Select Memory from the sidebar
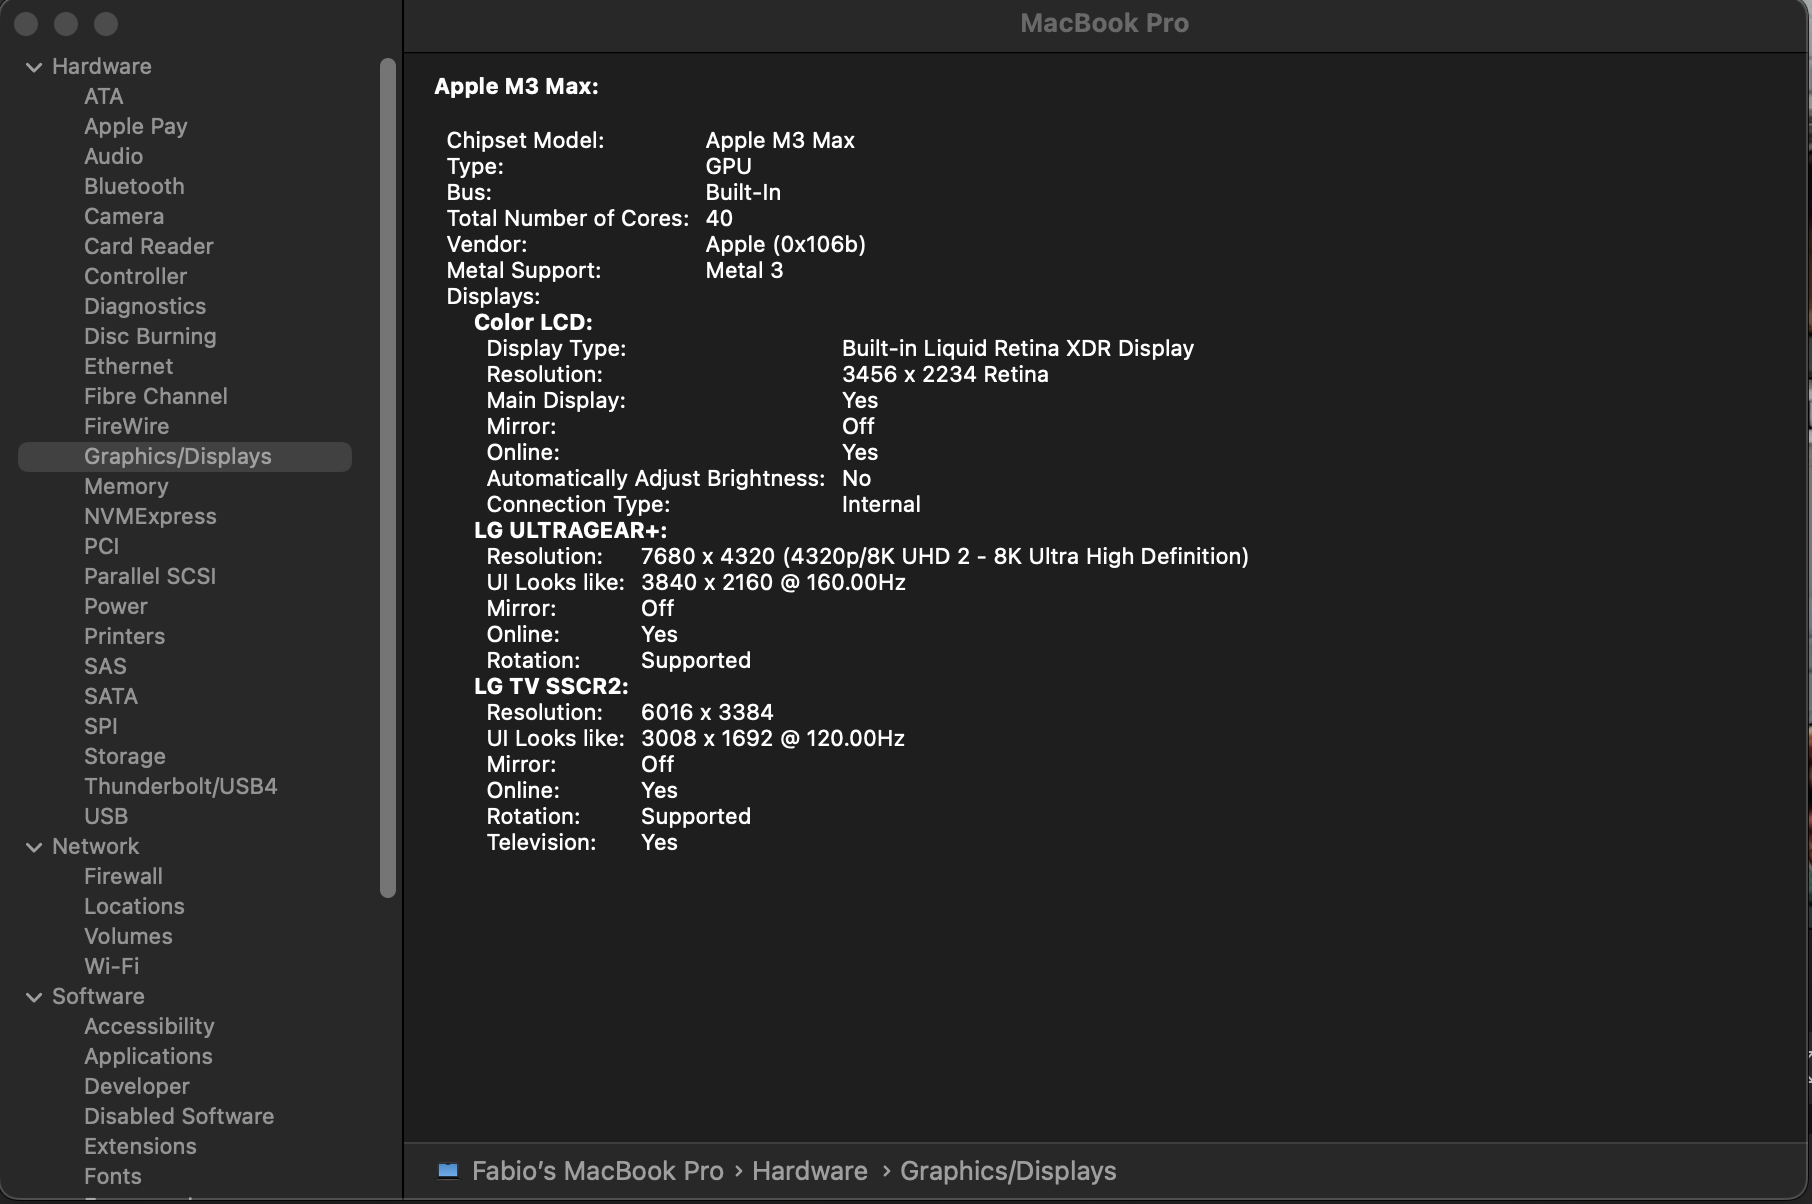 [126, 486]
